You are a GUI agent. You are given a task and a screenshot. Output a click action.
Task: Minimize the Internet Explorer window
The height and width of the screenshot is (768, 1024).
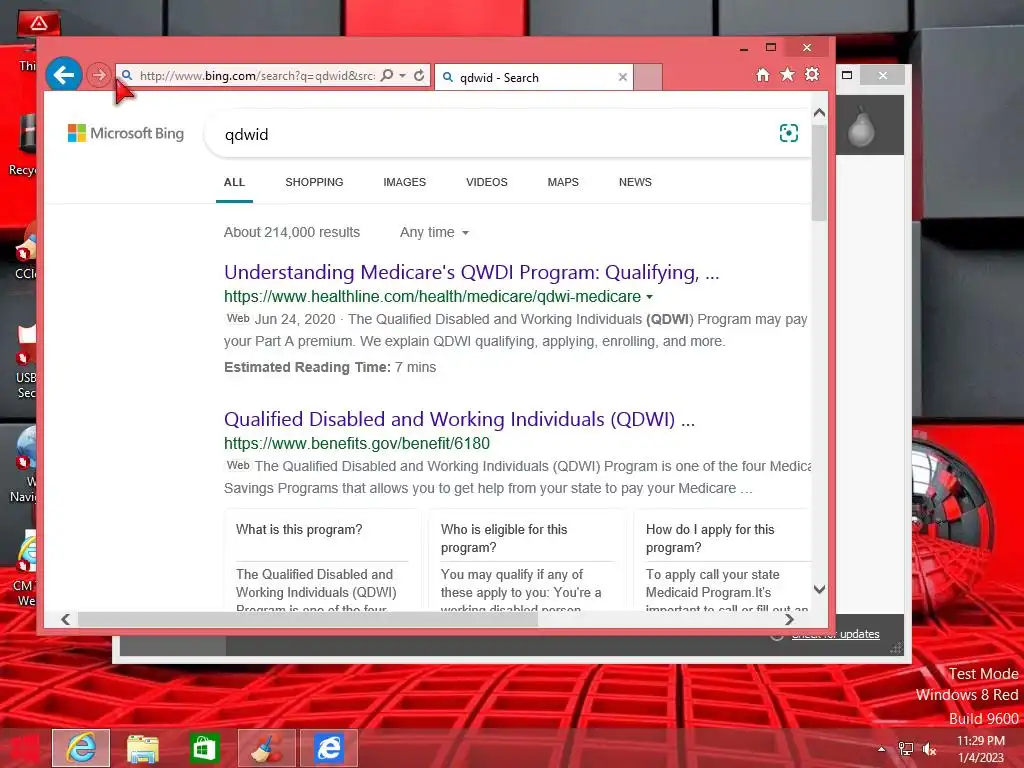point(743,48)
